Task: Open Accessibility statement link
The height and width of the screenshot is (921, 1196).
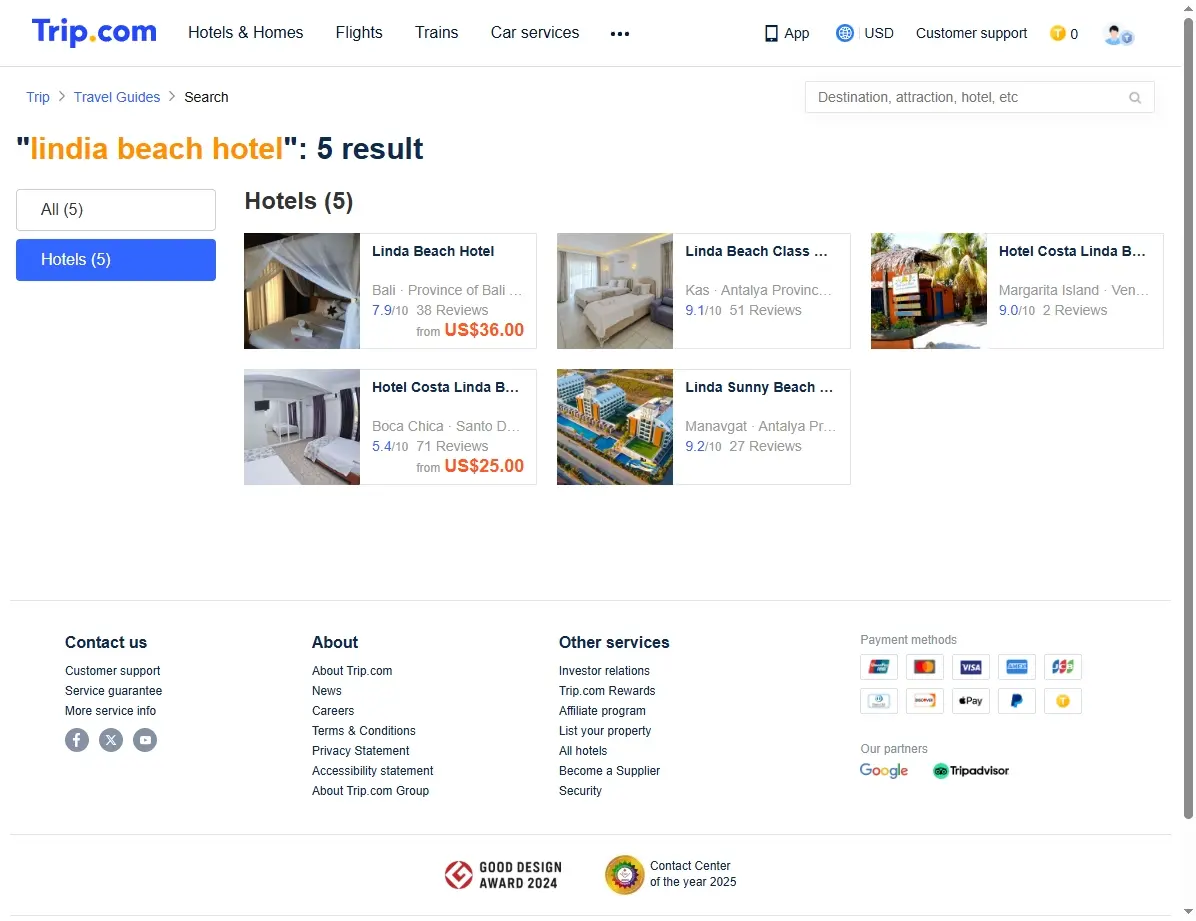Action: point(372,771)
